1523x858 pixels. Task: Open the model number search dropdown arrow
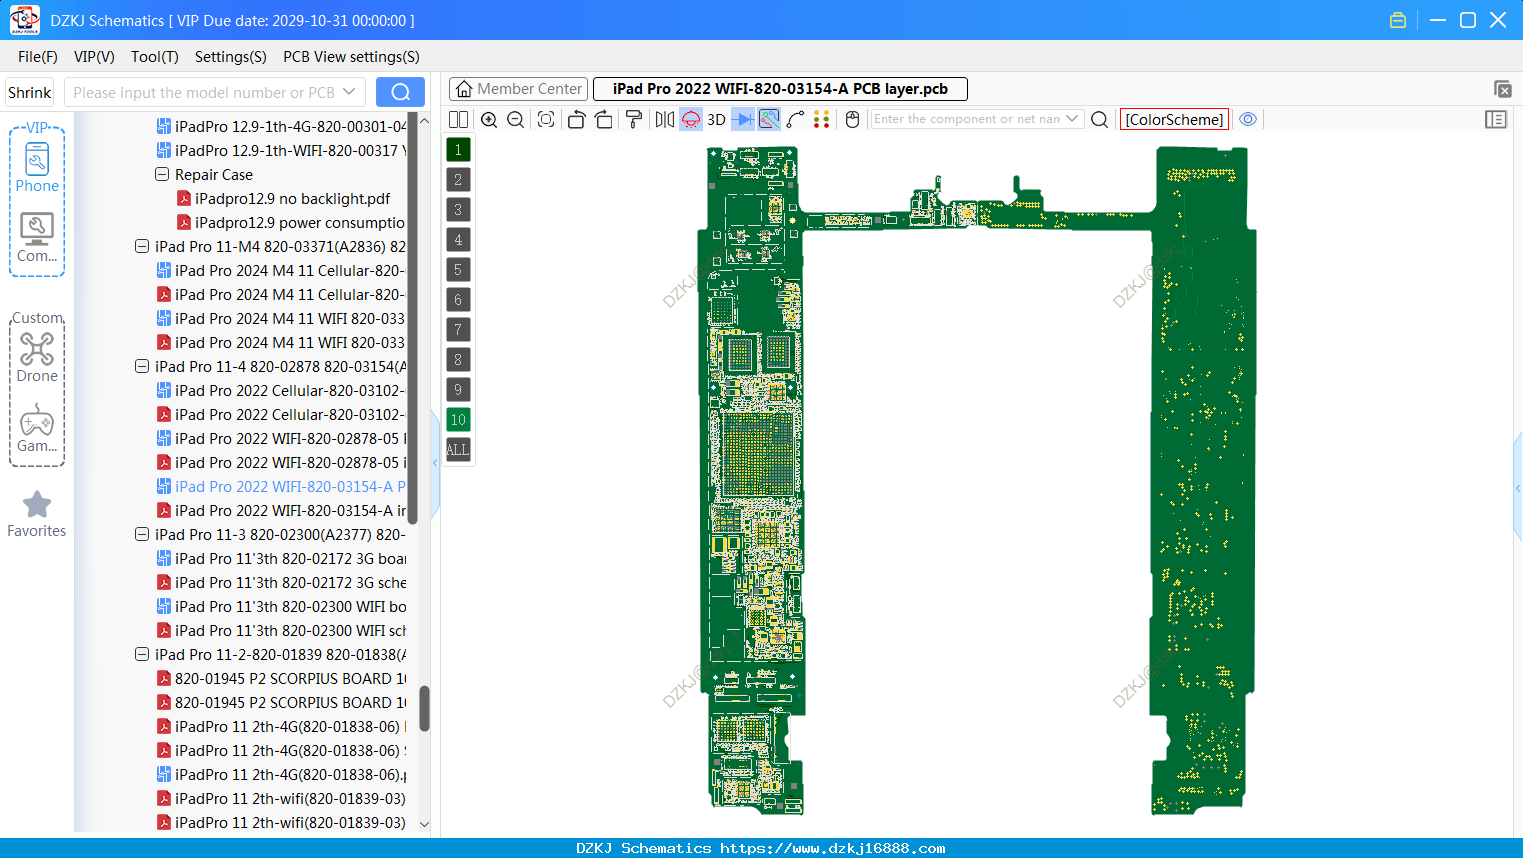click(x=349, y=92)
